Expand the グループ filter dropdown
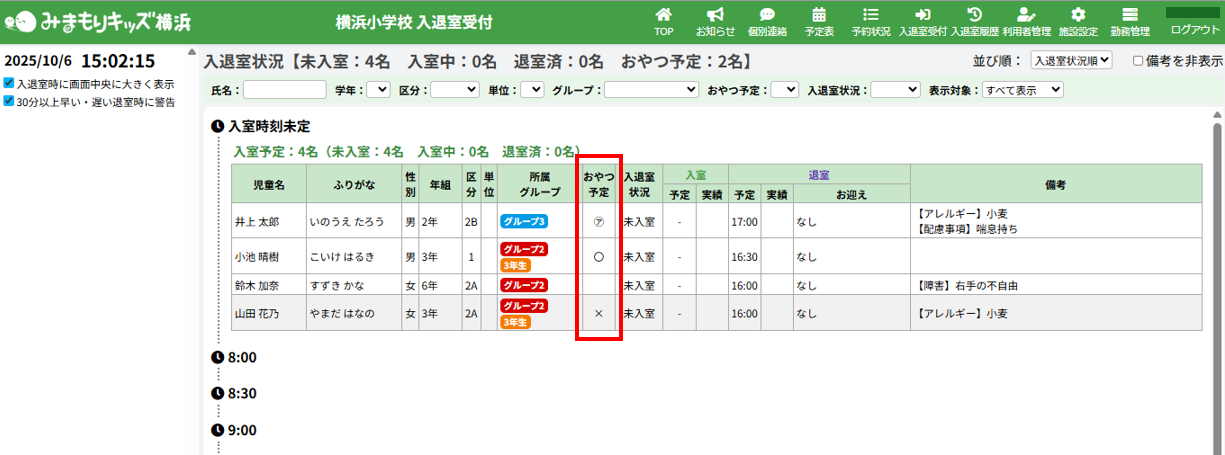Viewport: 1225px width, 455px height. pos(651,90)
